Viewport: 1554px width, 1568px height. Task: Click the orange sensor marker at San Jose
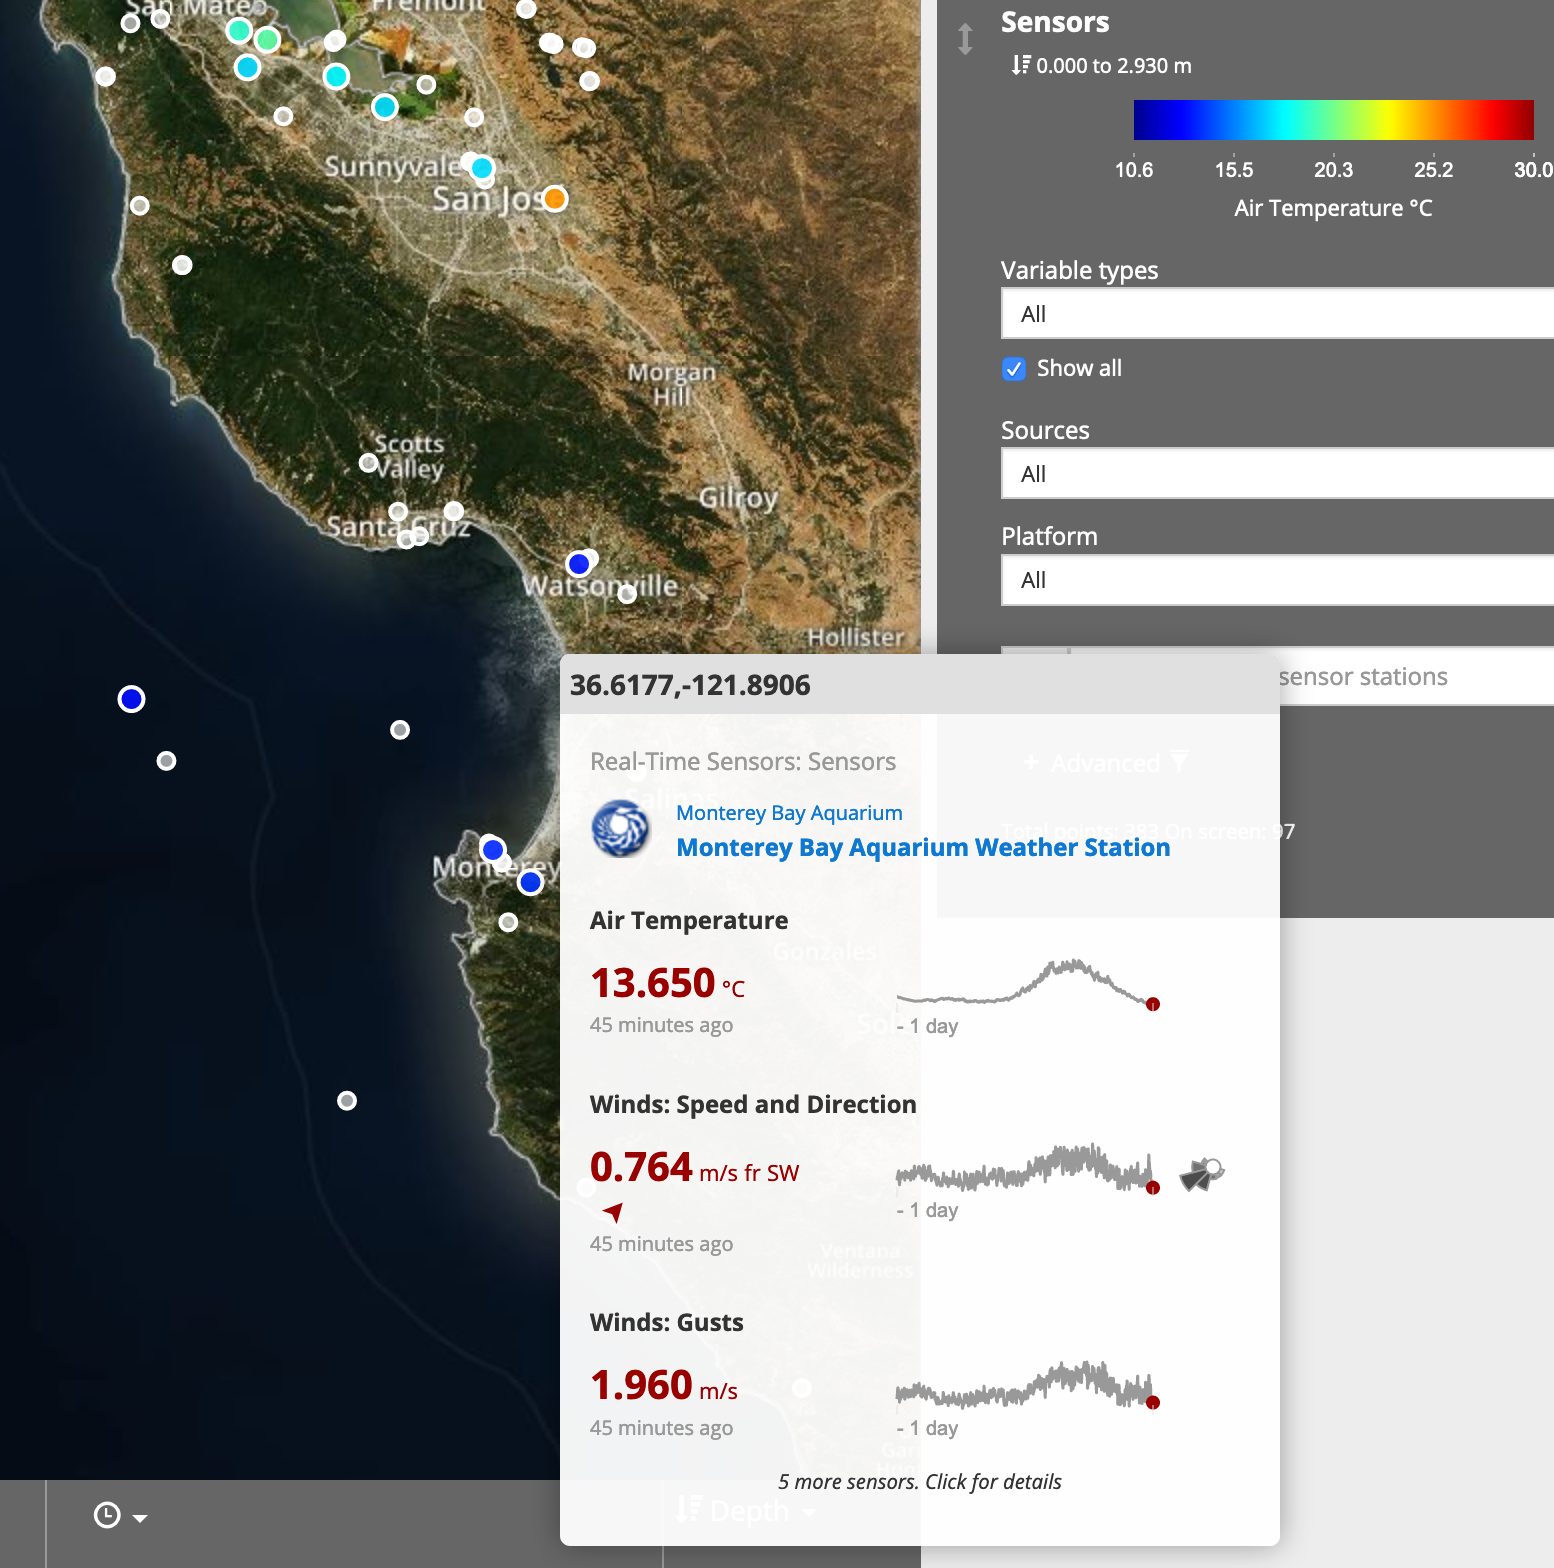pyautogui.click(x=555, y=199)
